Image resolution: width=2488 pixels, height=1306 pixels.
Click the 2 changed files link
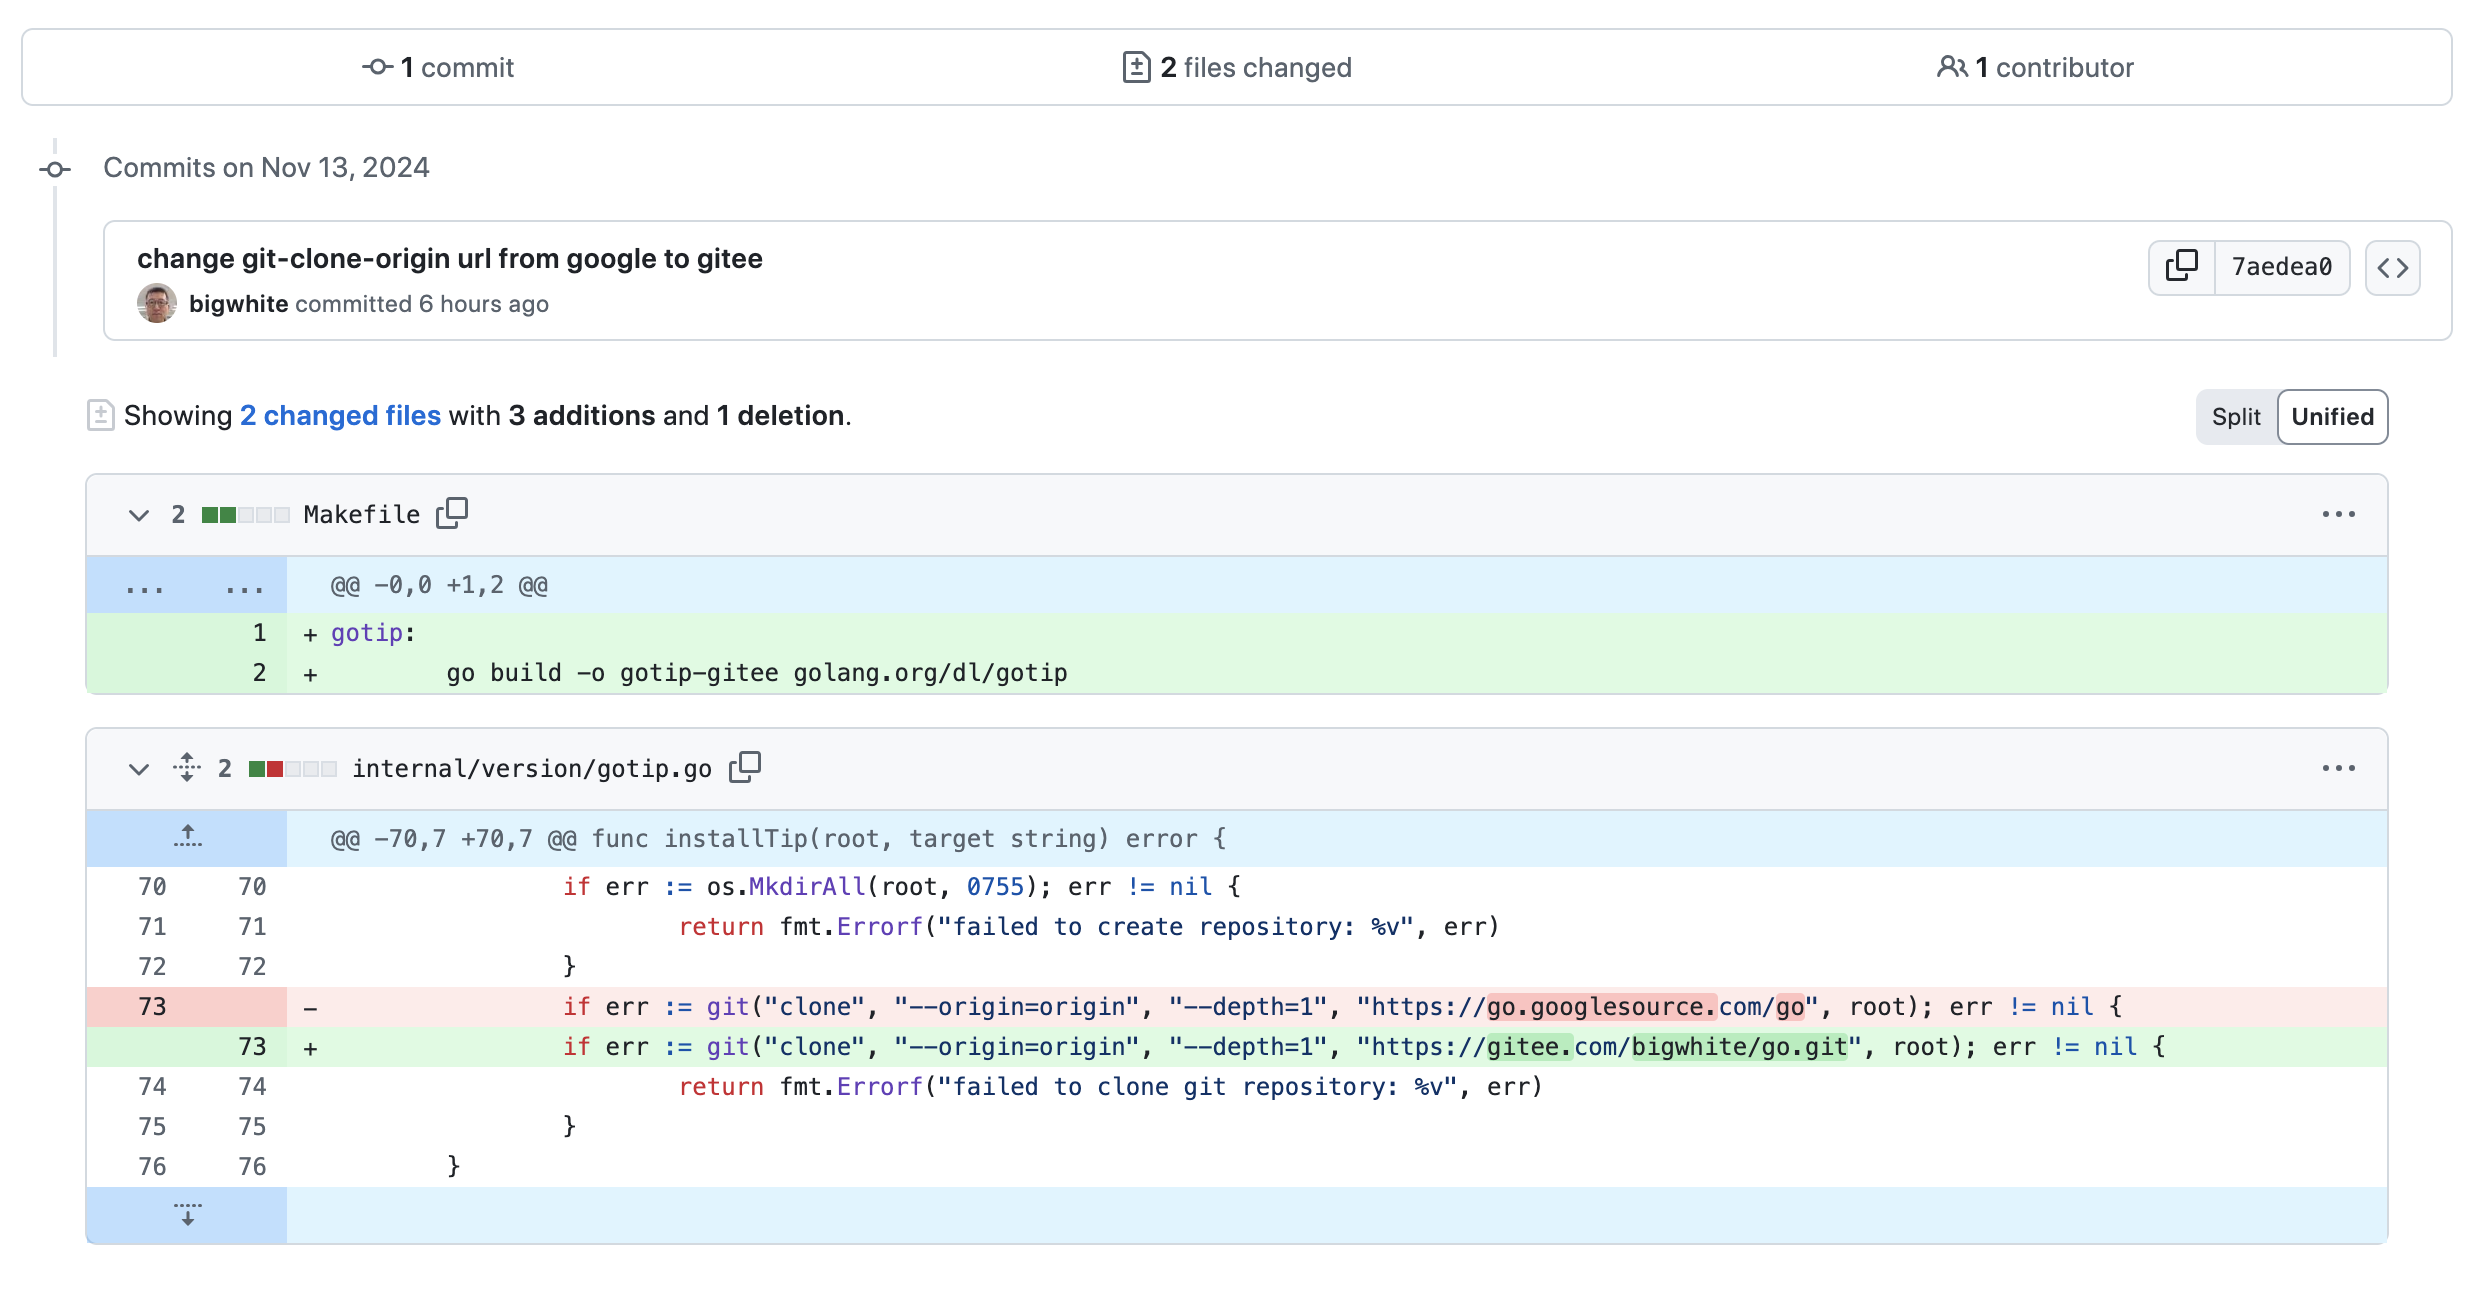[x=340, y=416]
